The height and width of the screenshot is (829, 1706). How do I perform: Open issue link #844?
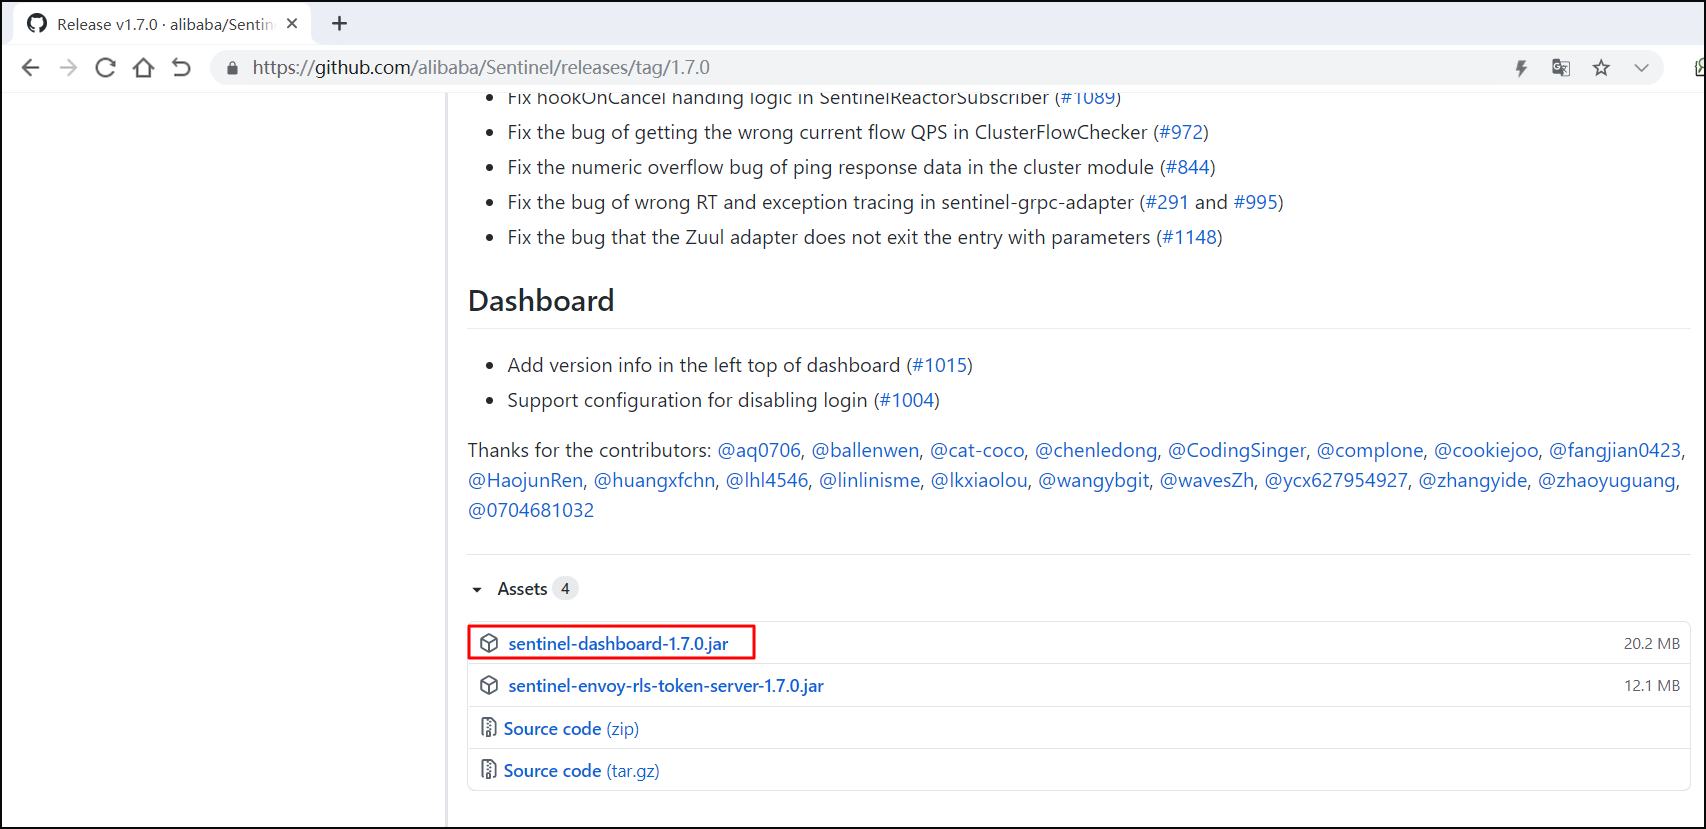1187,167
